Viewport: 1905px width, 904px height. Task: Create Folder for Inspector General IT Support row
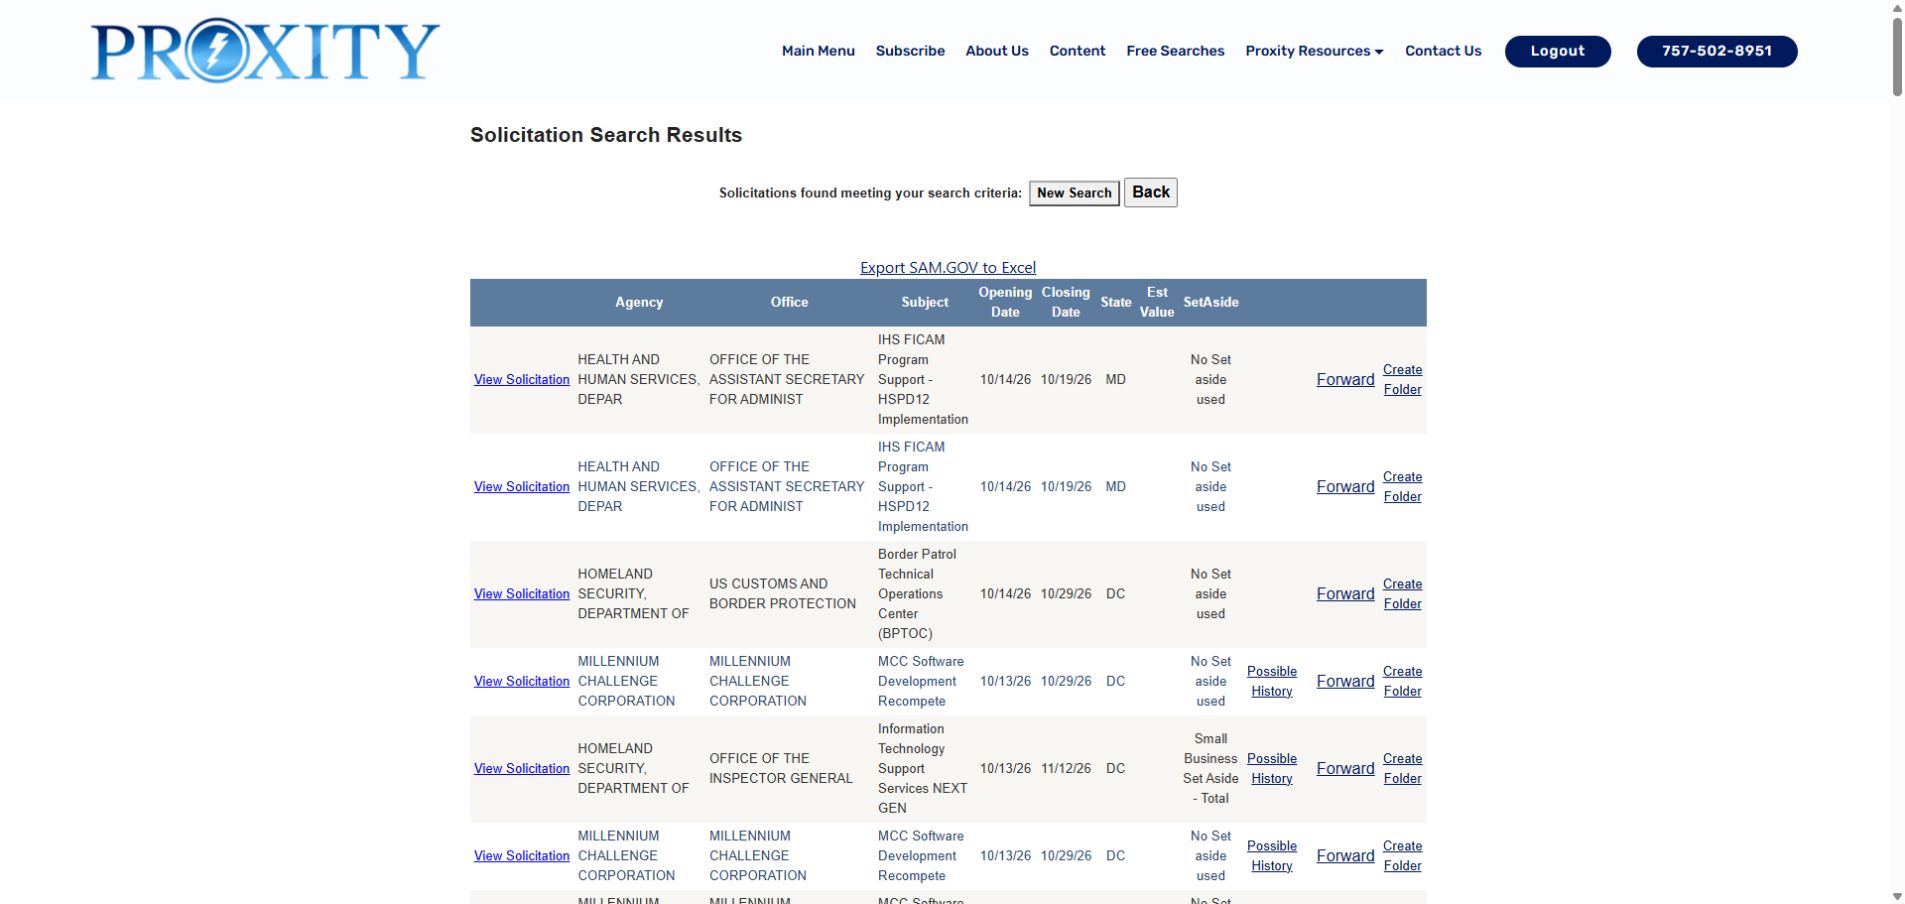tap(1402, 769)
